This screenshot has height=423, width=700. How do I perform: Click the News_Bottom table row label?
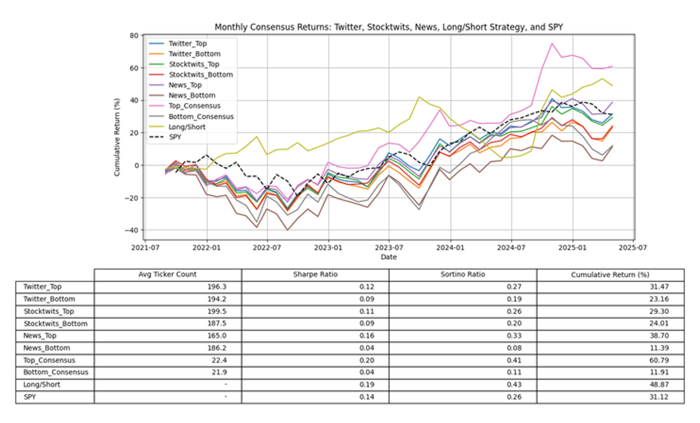(x=46, y=348)
